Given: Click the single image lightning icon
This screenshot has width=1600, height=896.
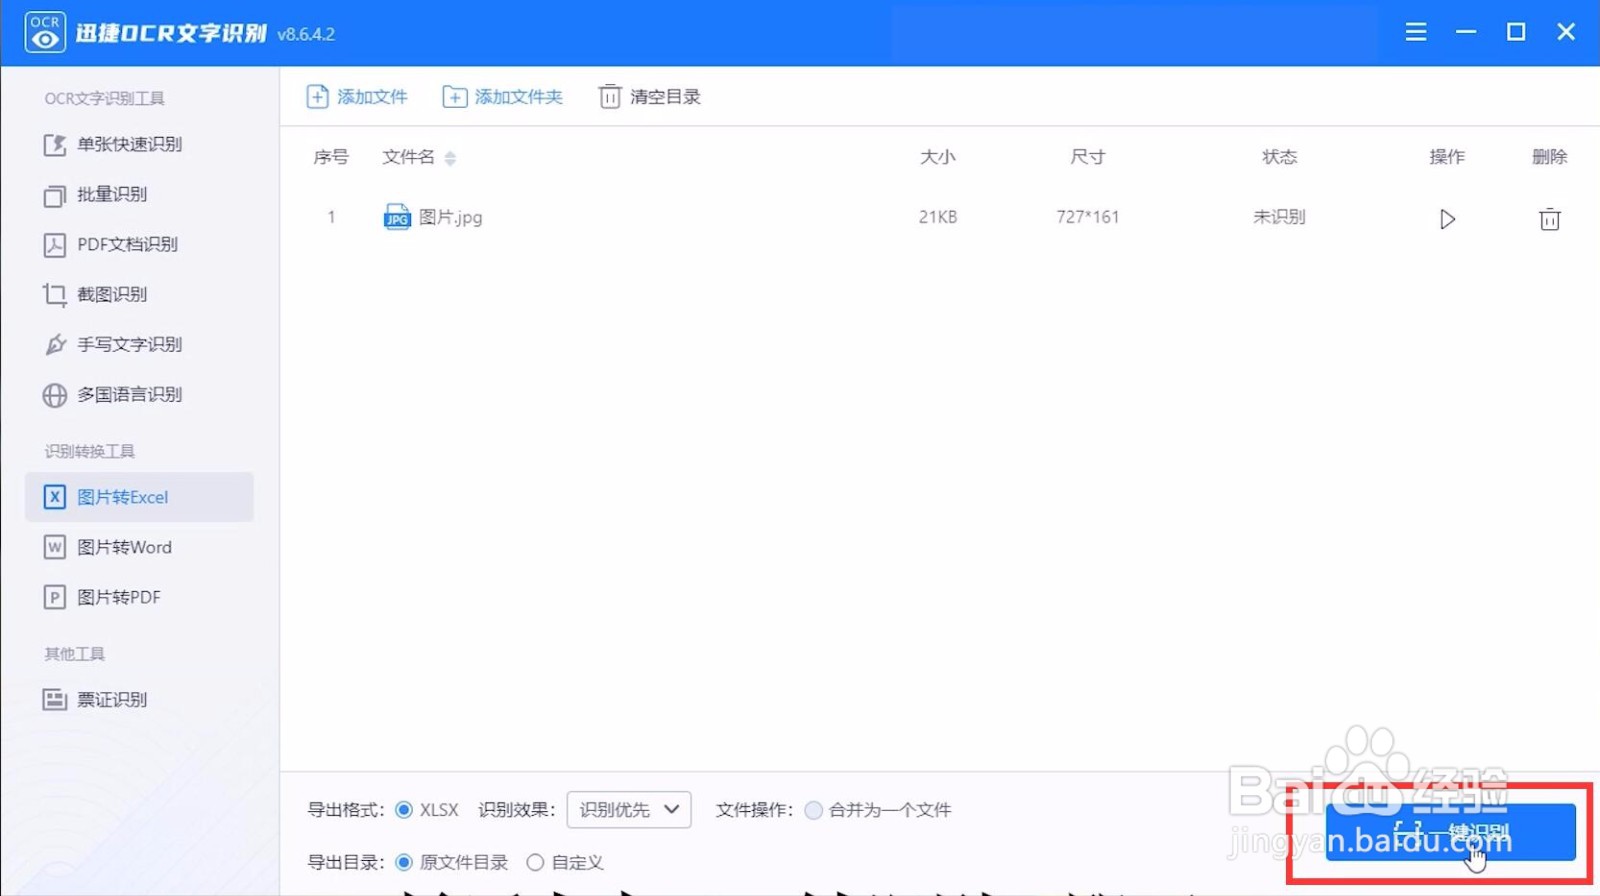Looking at the screenshot, I should point(55,144).
